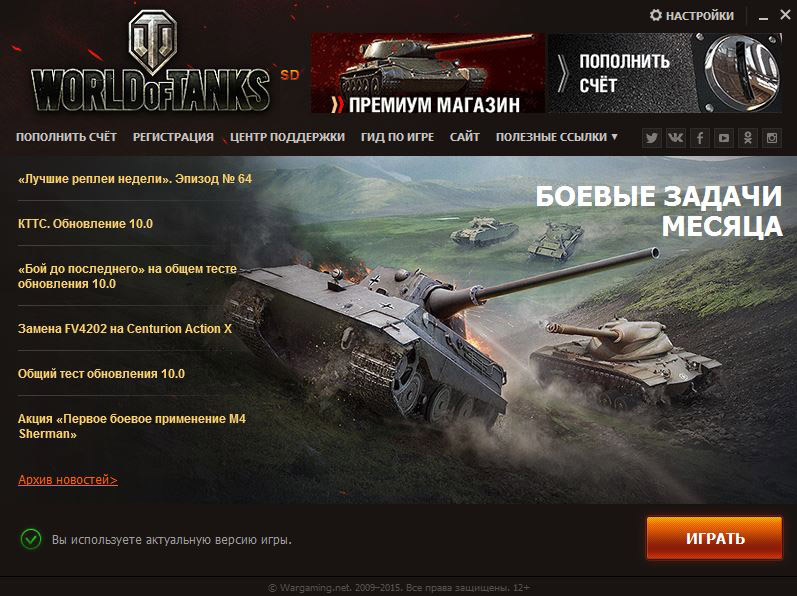The width and height of the screenshot is (797, 596).
Task: Open the РЕГИСТРАЦИЯ menu item
Action: point(173,137)
